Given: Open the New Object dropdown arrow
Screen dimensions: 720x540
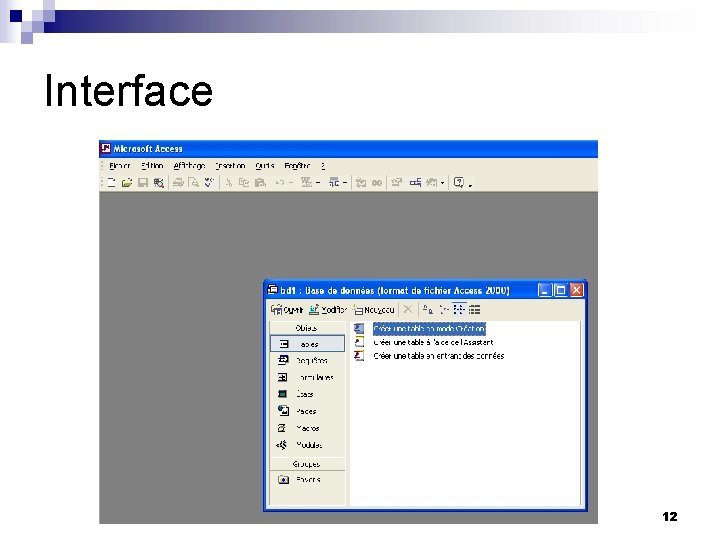Looking at the screenshot, I should [x=443, y=183].
